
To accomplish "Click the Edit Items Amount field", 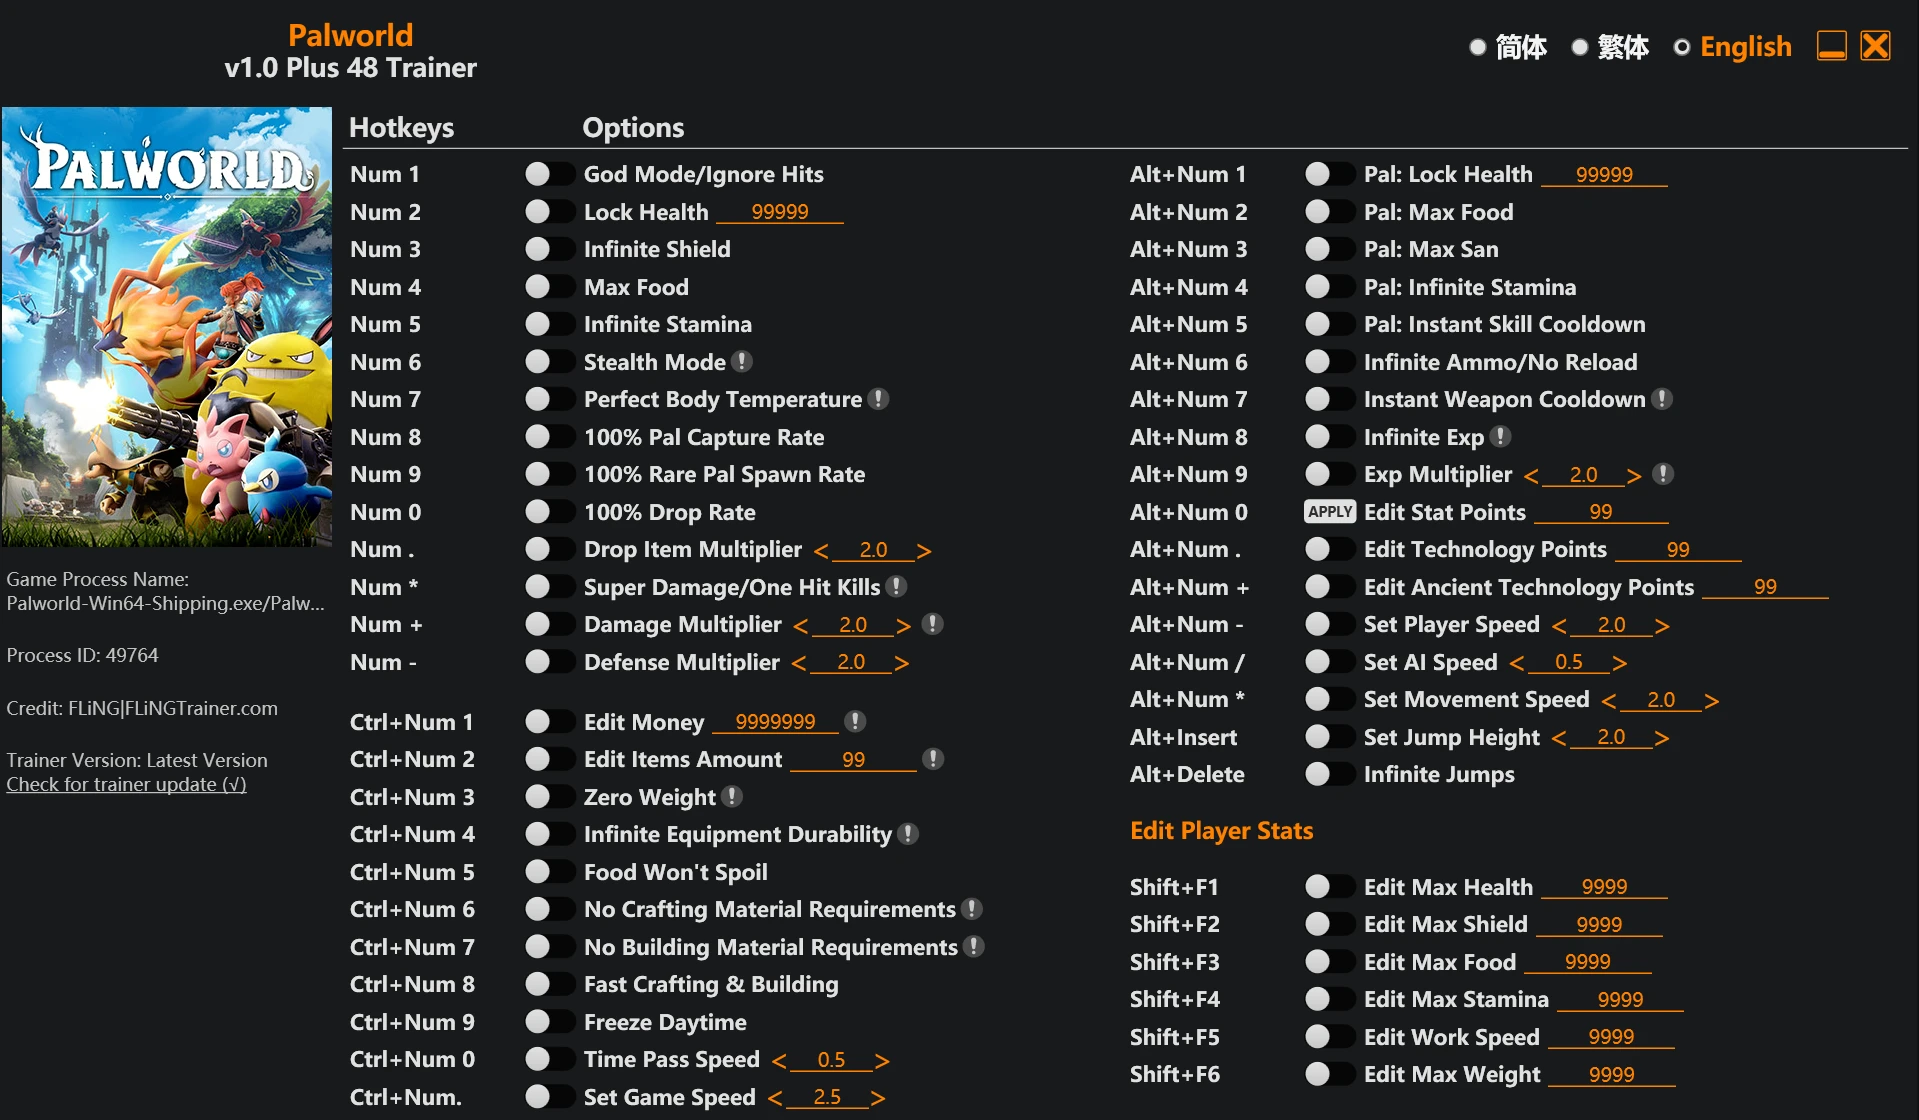I will (853, 759).
